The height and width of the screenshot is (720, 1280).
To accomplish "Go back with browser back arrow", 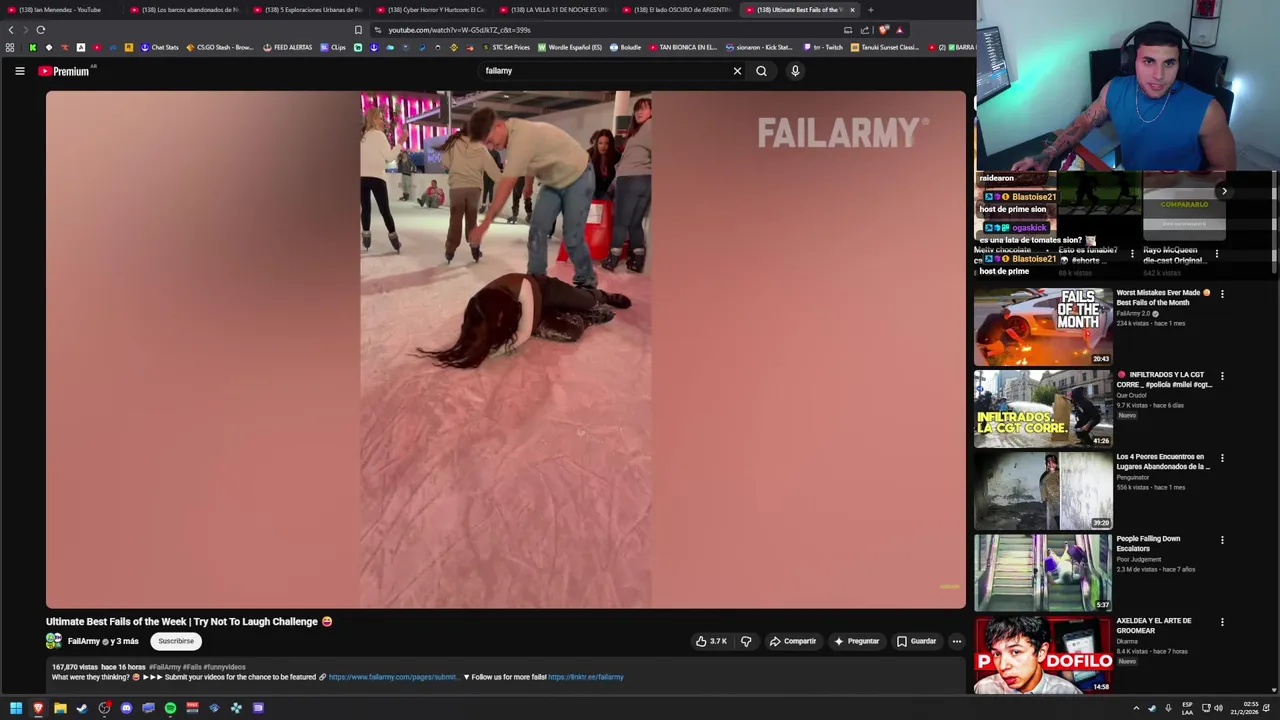I will (x=11, y=30).
